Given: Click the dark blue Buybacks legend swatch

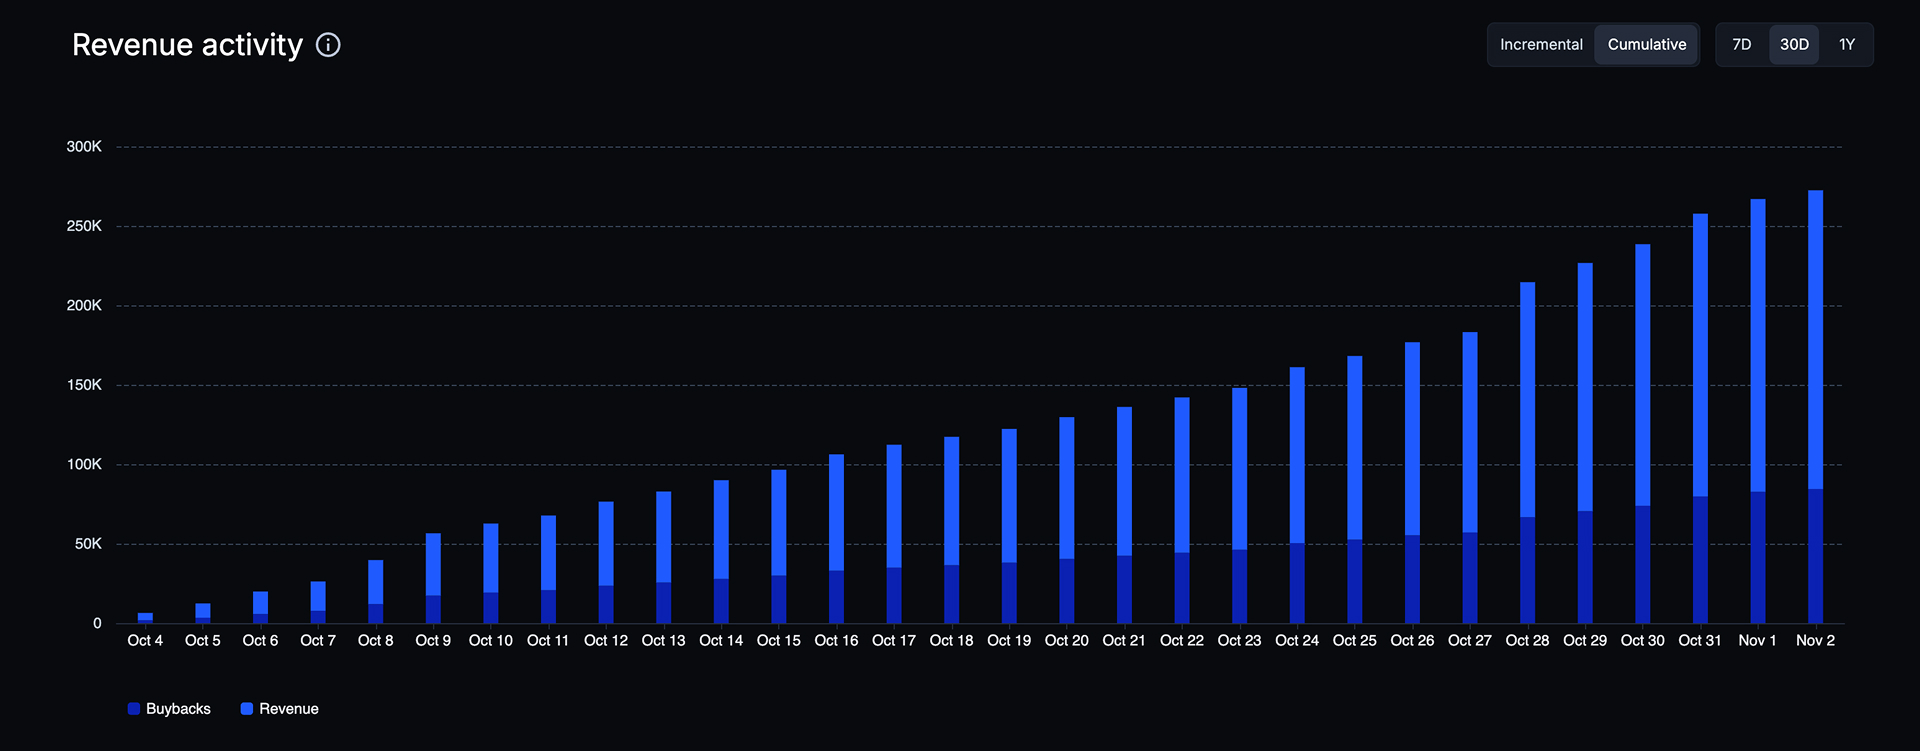Looking at the screenshot, I should click(x=134, y=709).
